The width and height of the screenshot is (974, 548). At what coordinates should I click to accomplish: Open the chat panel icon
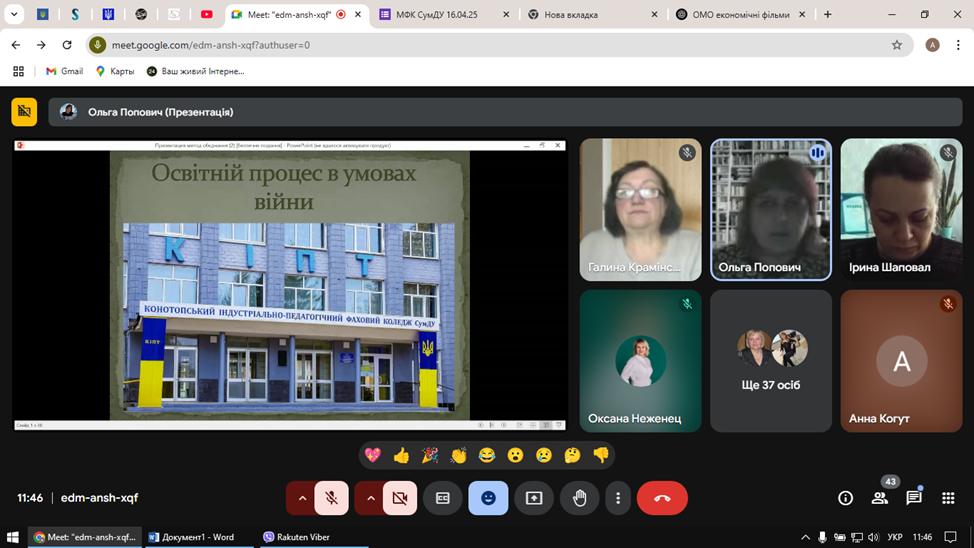tap(914, 498)
